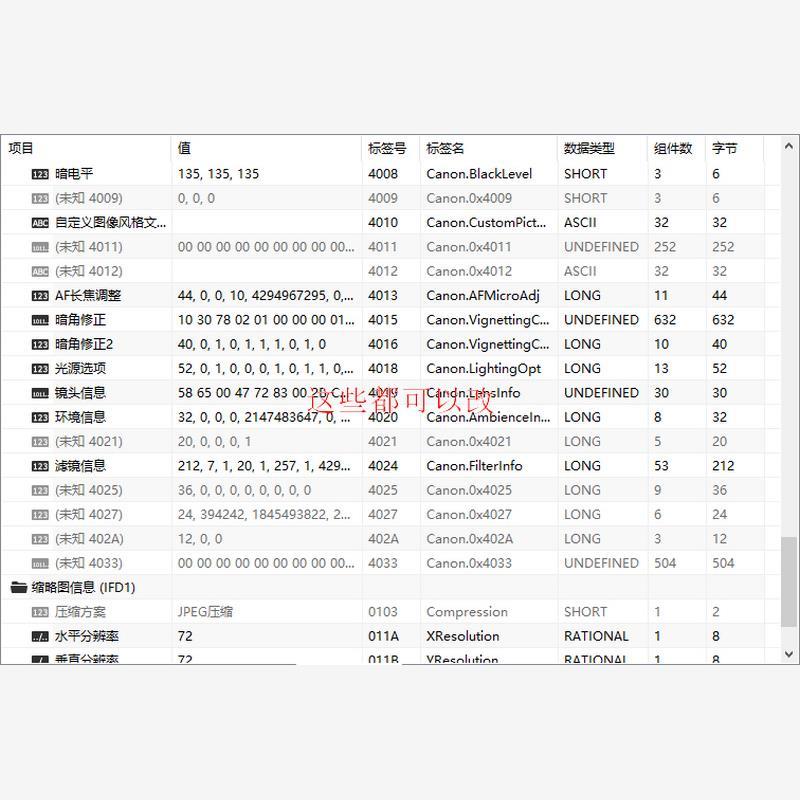Select component count 53

661,466
